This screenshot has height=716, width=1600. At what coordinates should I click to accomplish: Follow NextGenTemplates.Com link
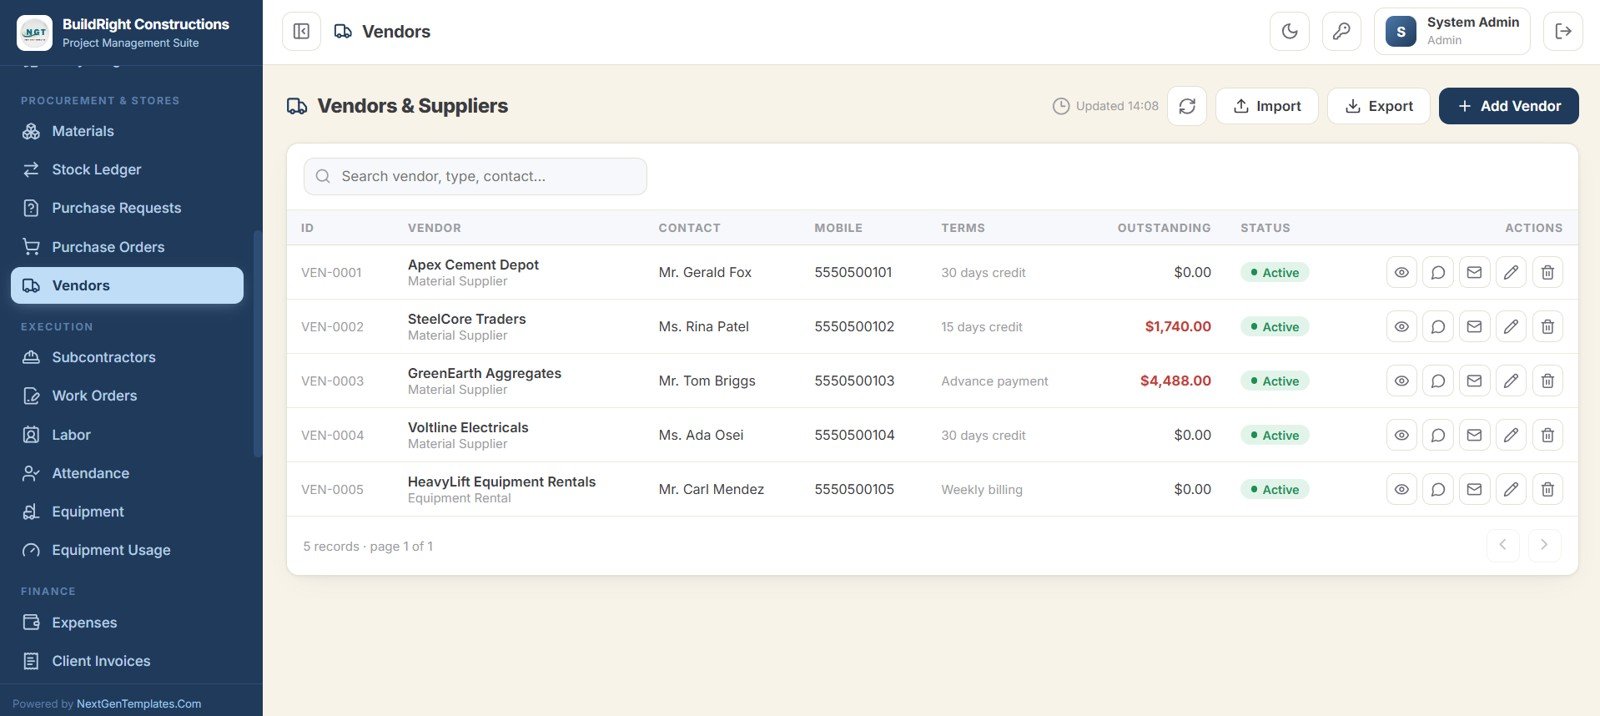point(139,704)
